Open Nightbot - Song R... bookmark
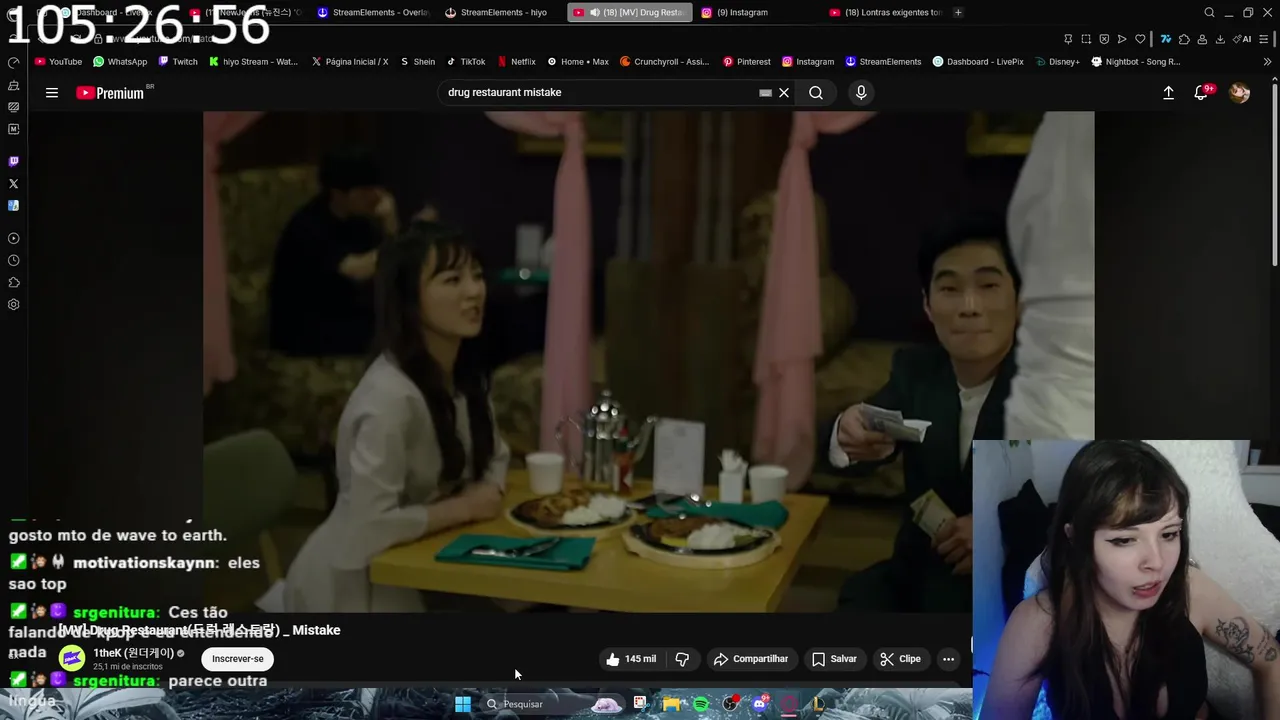This screenshot has height=720, width=1280. (1136, 61)
